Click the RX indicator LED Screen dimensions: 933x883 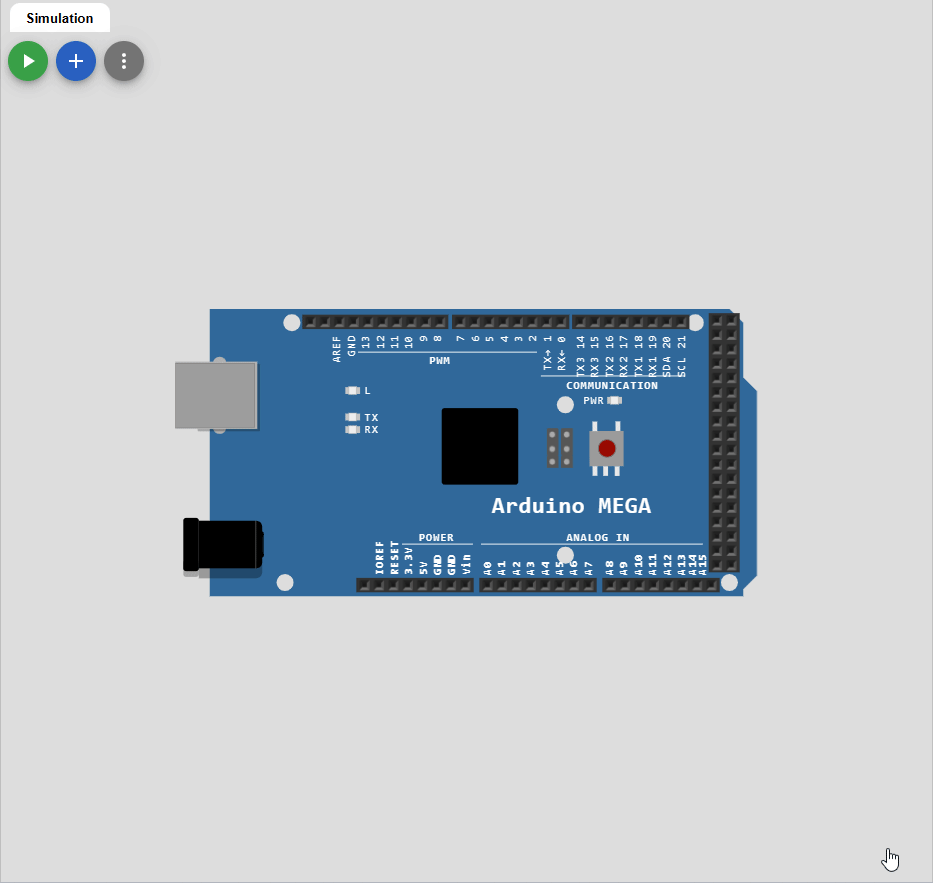coord(352,430)
